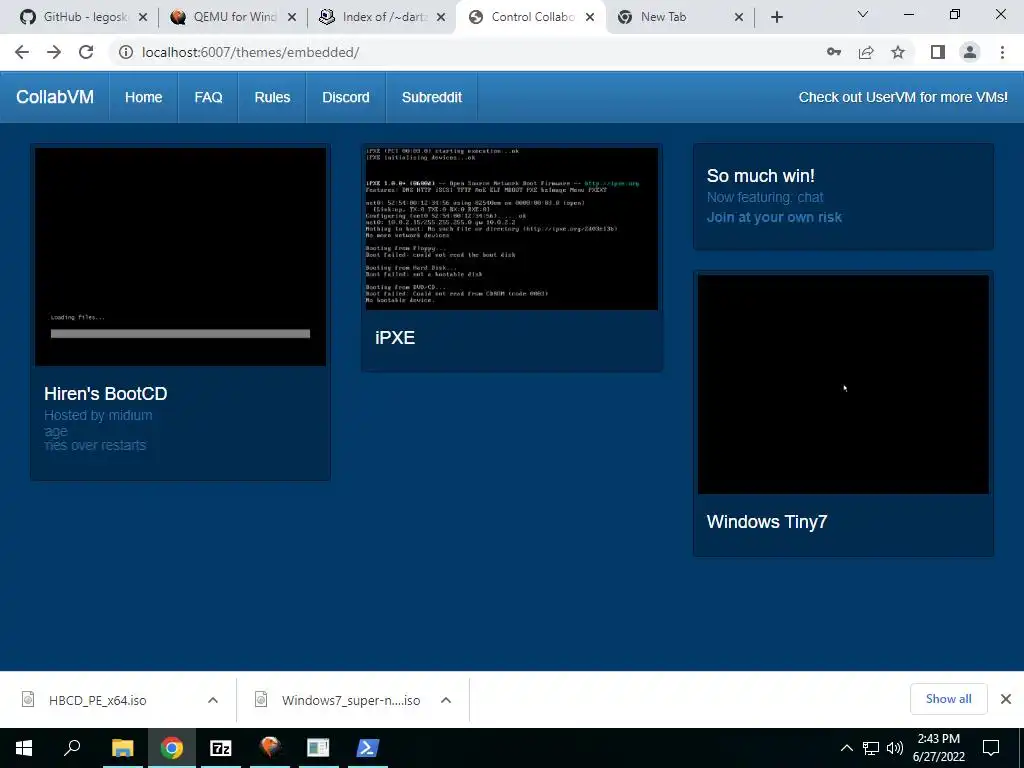Open 7-Zip from the taskbar

[x=221, y=748]
